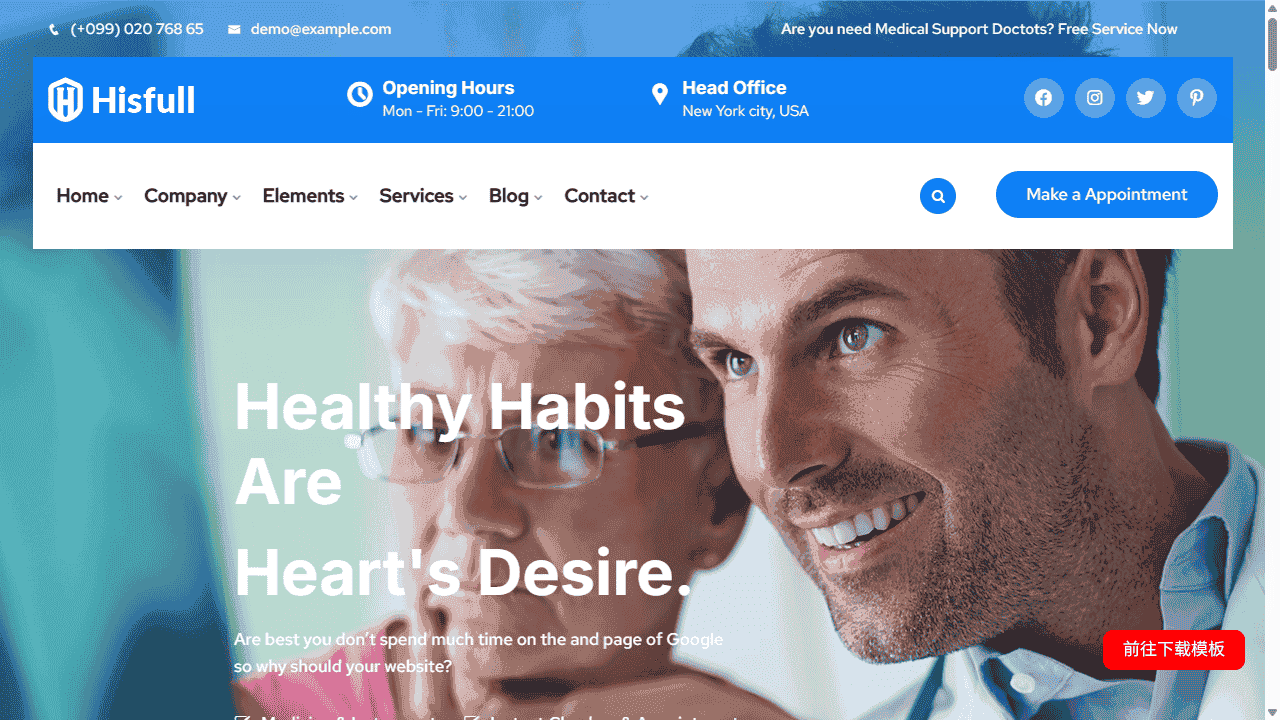Click the Hisfull shield logo
The image size is (1280, 720).
click(x=65, y=100)
